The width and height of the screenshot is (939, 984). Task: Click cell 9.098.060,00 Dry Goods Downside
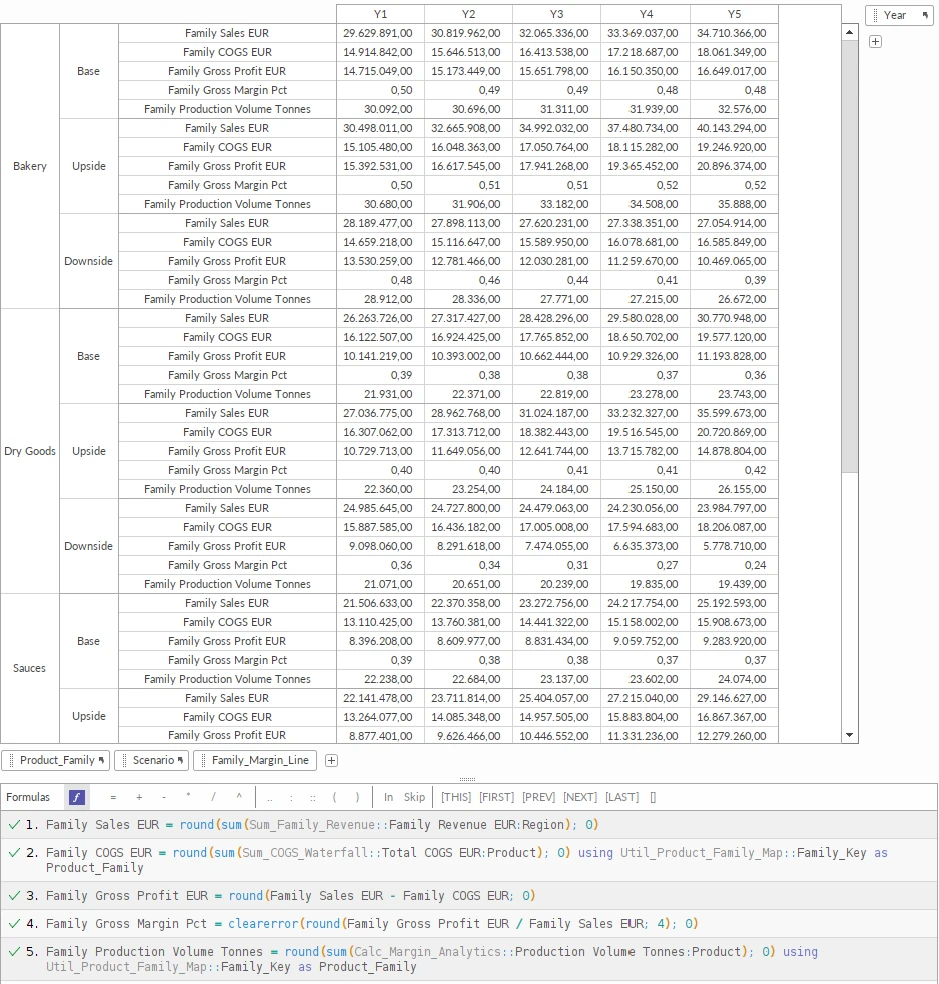click(380, 546)
